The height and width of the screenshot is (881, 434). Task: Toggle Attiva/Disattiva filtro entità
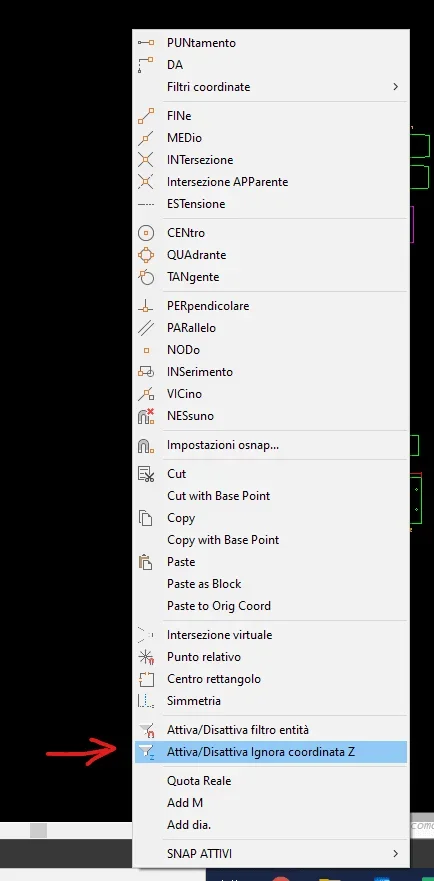[x=271, y=730]
